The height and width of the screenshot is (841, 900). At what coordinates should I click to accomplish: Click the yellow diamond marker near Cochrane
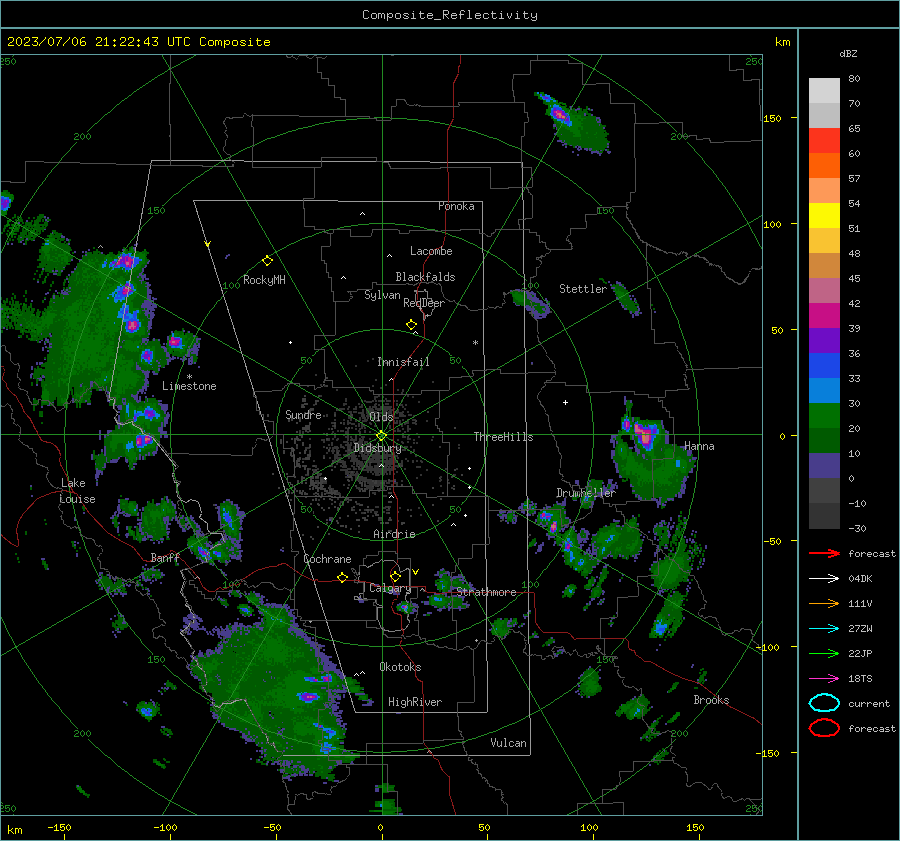[342, 577]
